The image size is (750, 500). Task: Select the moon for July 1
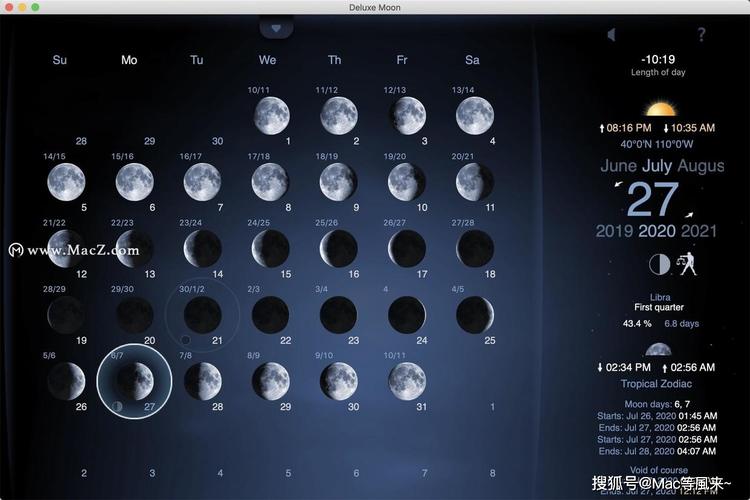(x=271, y=115)
